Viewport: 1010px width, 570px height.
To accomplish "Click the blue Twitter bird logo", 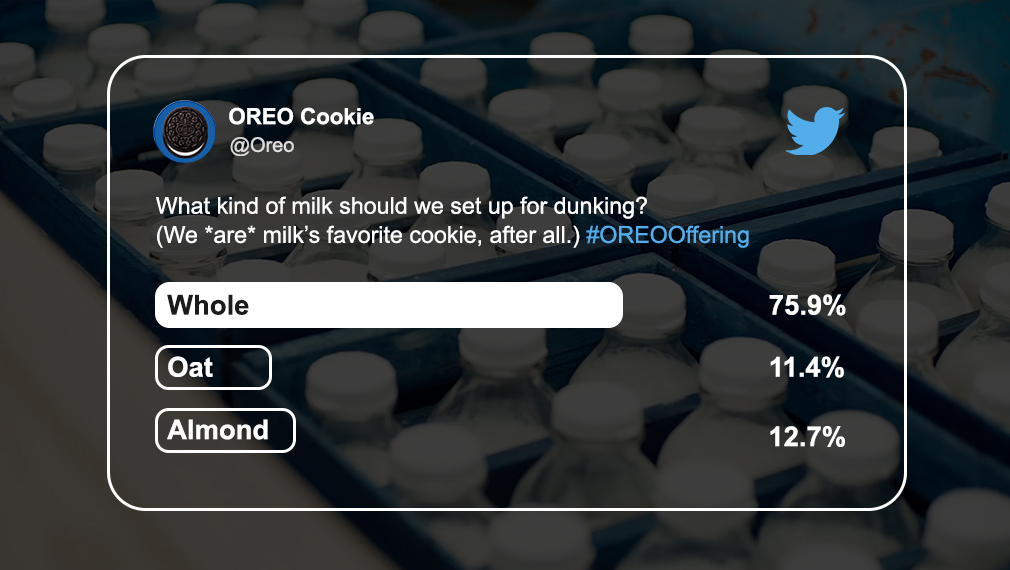I will click(815, 131).
